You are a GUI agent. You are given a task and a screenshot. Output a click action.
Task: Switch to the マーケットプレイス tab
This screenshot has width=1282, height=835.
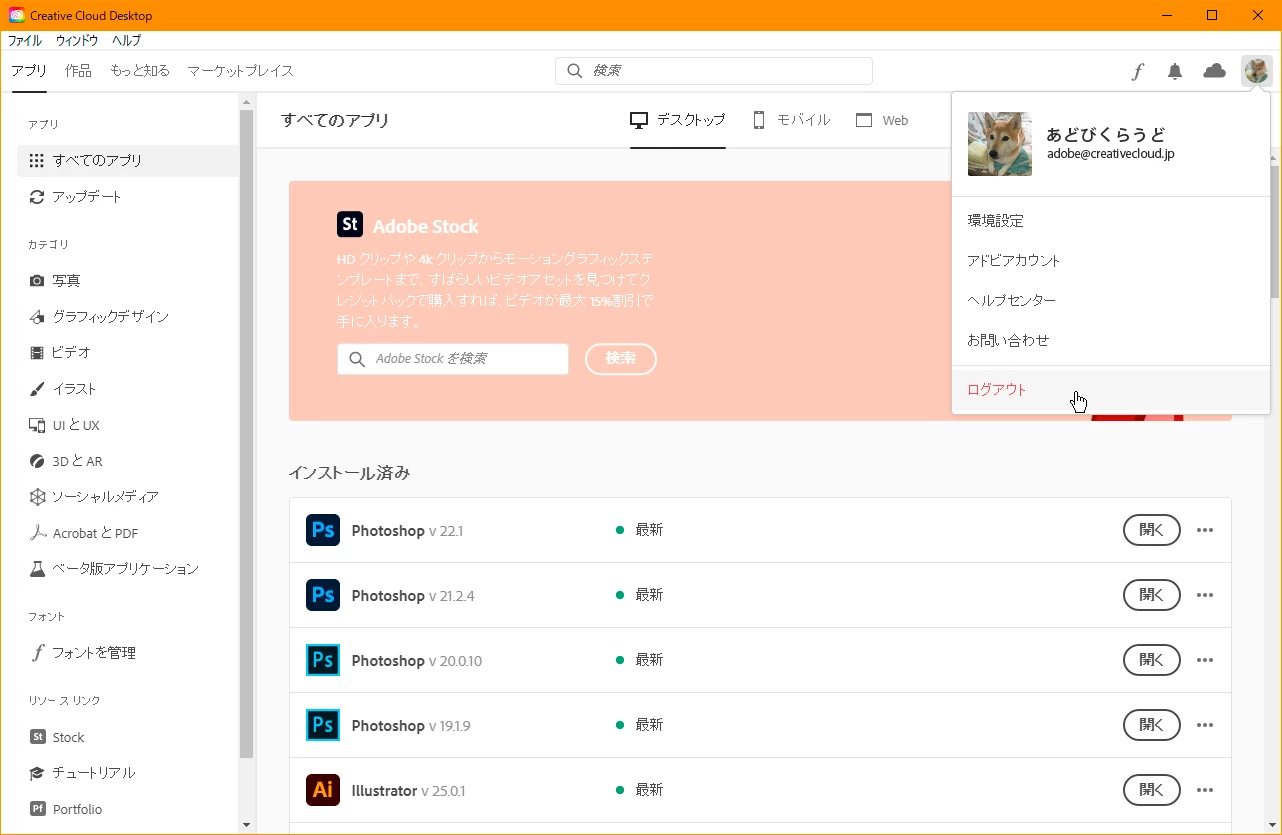click(240, 71)
